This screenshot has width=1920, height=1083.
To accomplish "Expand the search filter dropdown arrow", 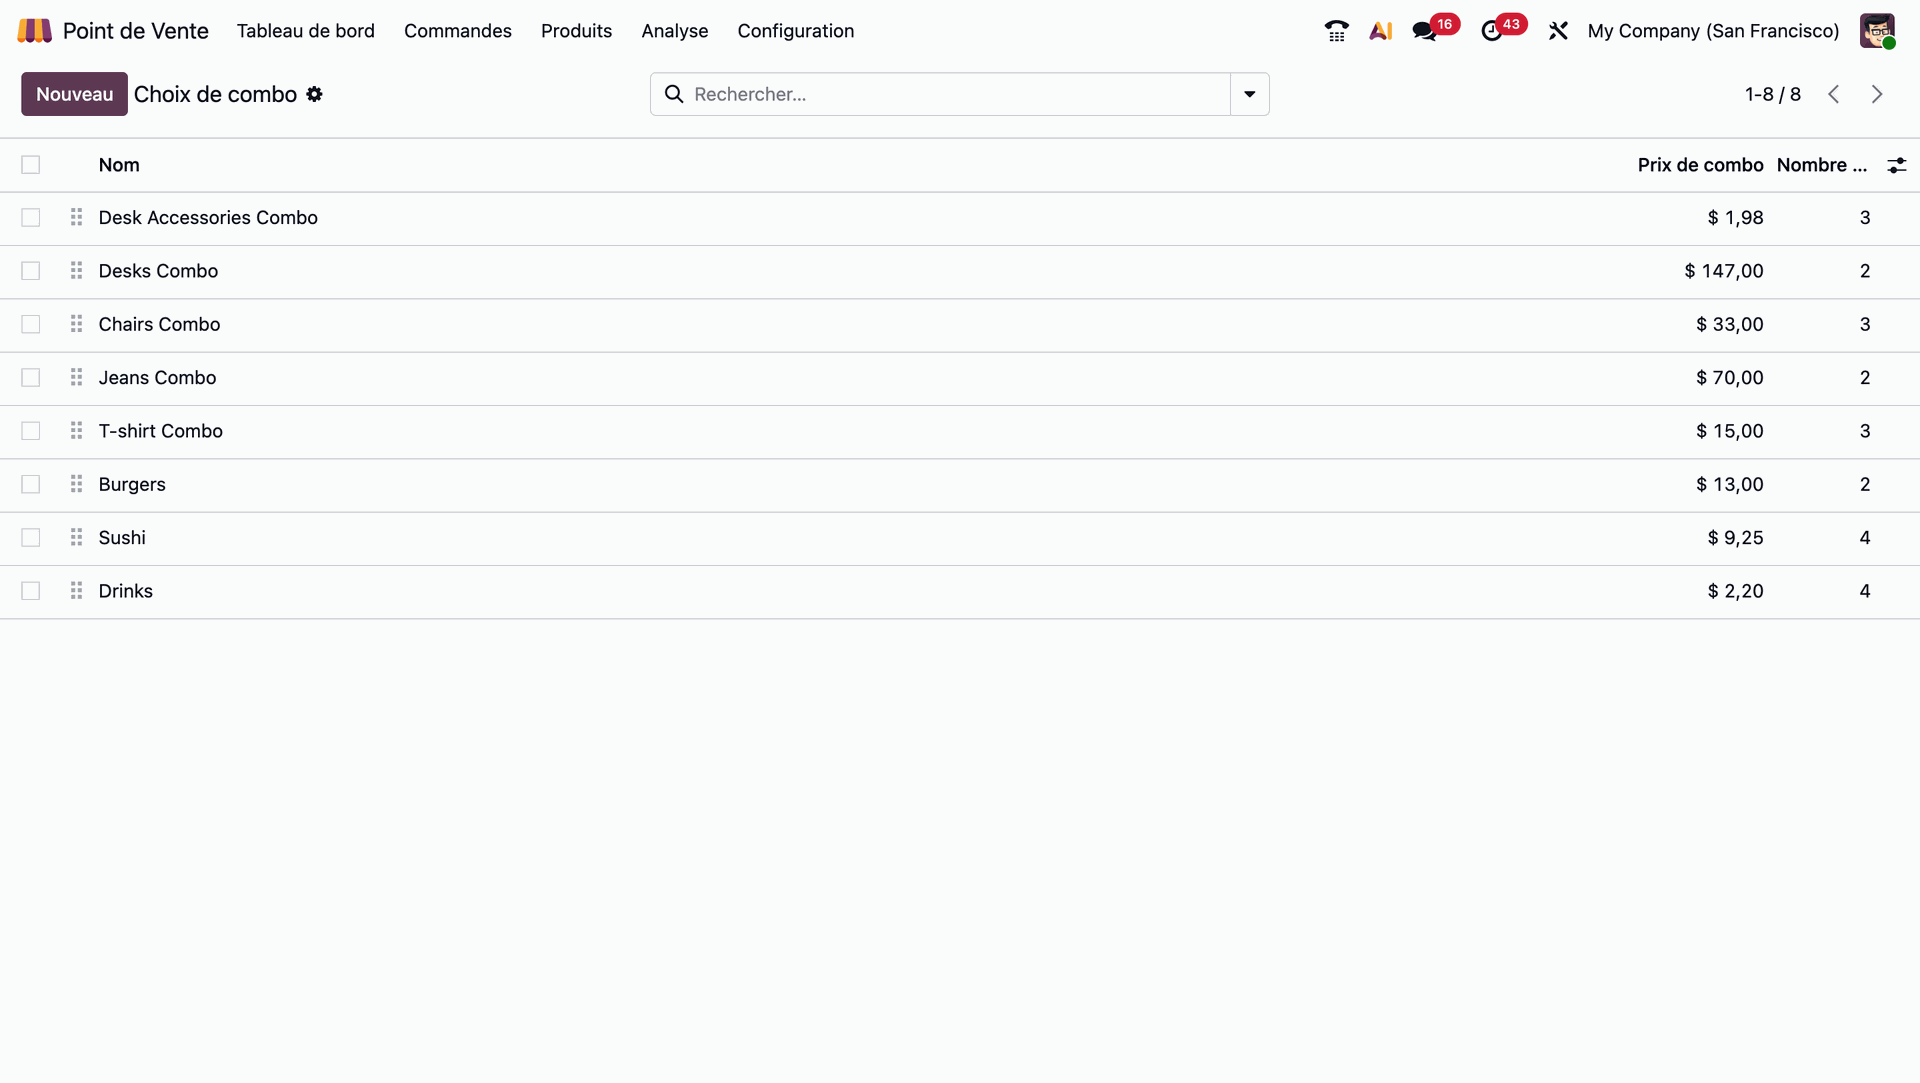I will point(1249,94).
